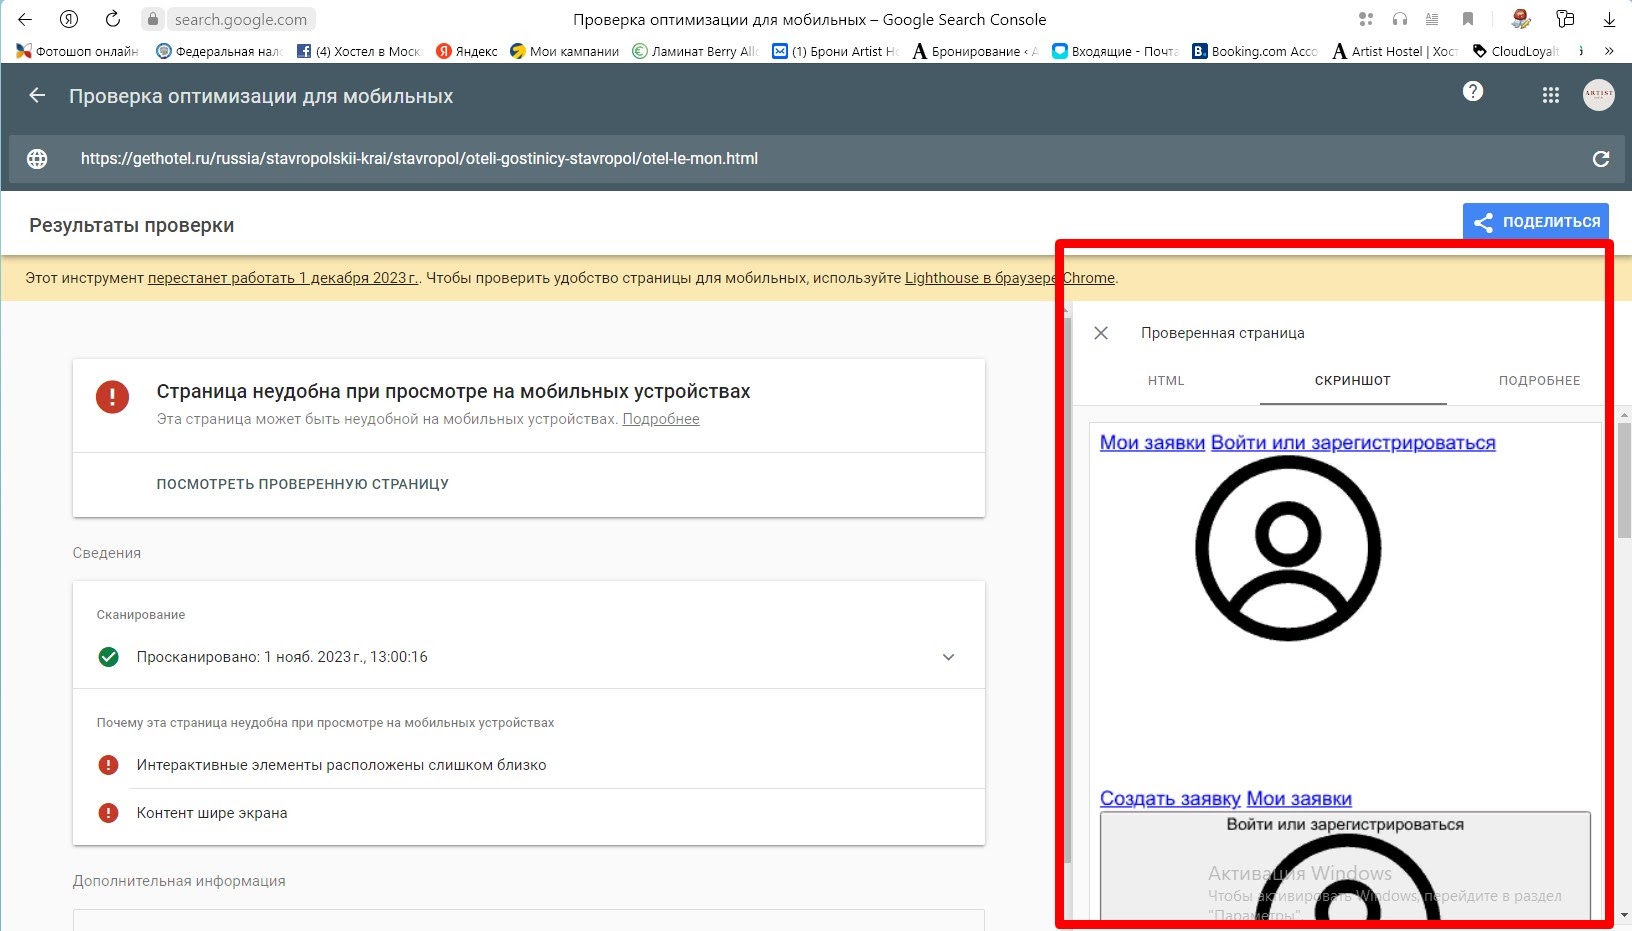The height and width of the screenshot is (931, 1632).
Task: Click the error icon beside Интерактивные элементы
Action: tap(109, 765)
